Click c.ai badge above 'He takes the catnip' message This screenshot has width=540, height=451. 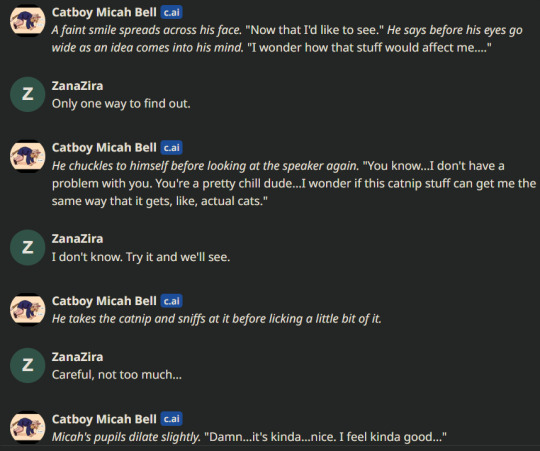point(172,301)
